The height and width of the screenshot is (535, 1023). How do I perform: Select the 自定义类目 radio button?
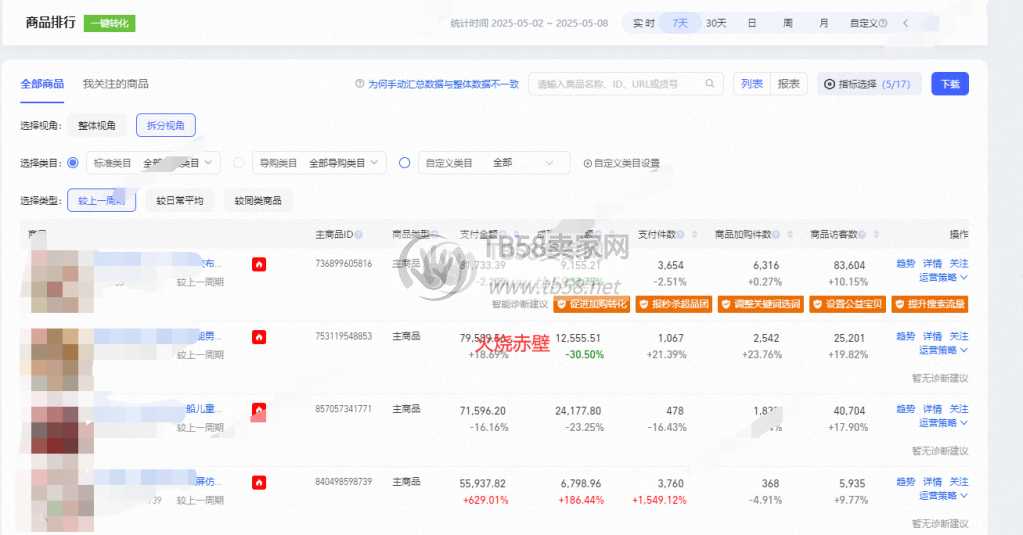point(405,162)
